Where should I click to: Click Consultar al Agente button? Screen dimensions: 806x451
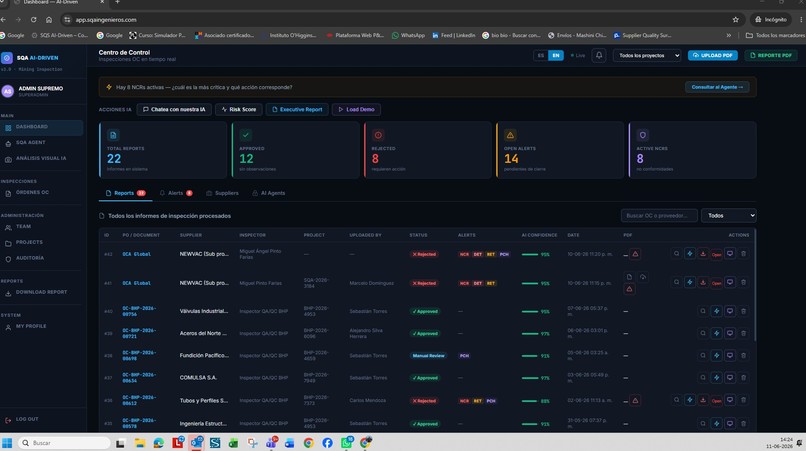pyautogui.click(x=717, y=87)
